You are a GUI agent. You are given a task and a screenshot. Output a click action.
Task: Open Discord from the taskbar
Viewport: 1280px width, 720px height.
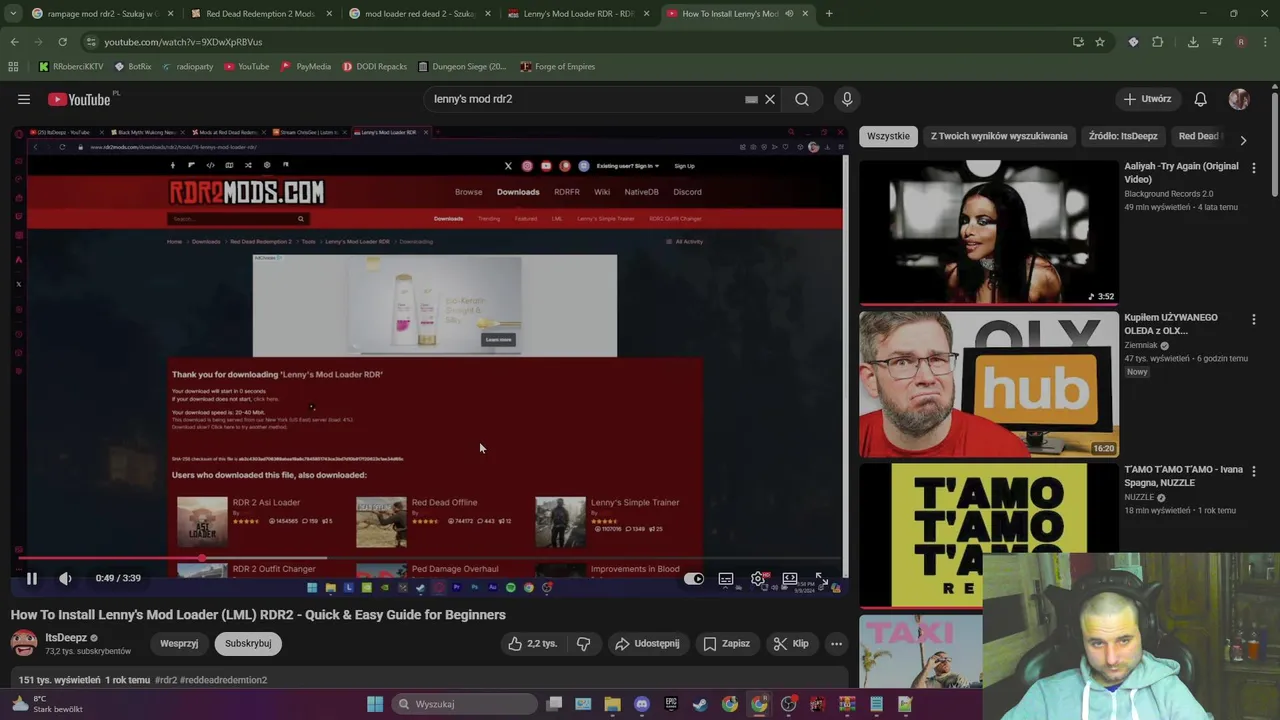642,704
